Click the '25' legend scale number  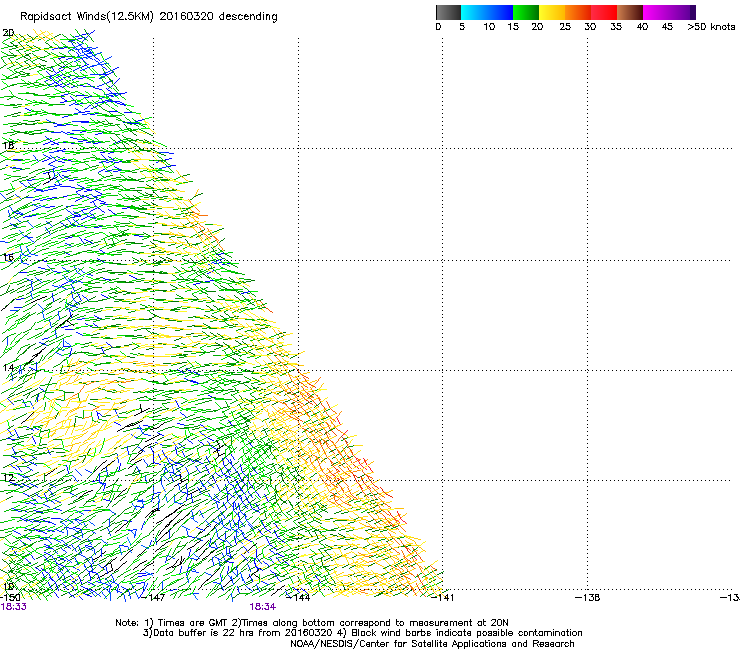pyautogui.click(x=565, y=27)
